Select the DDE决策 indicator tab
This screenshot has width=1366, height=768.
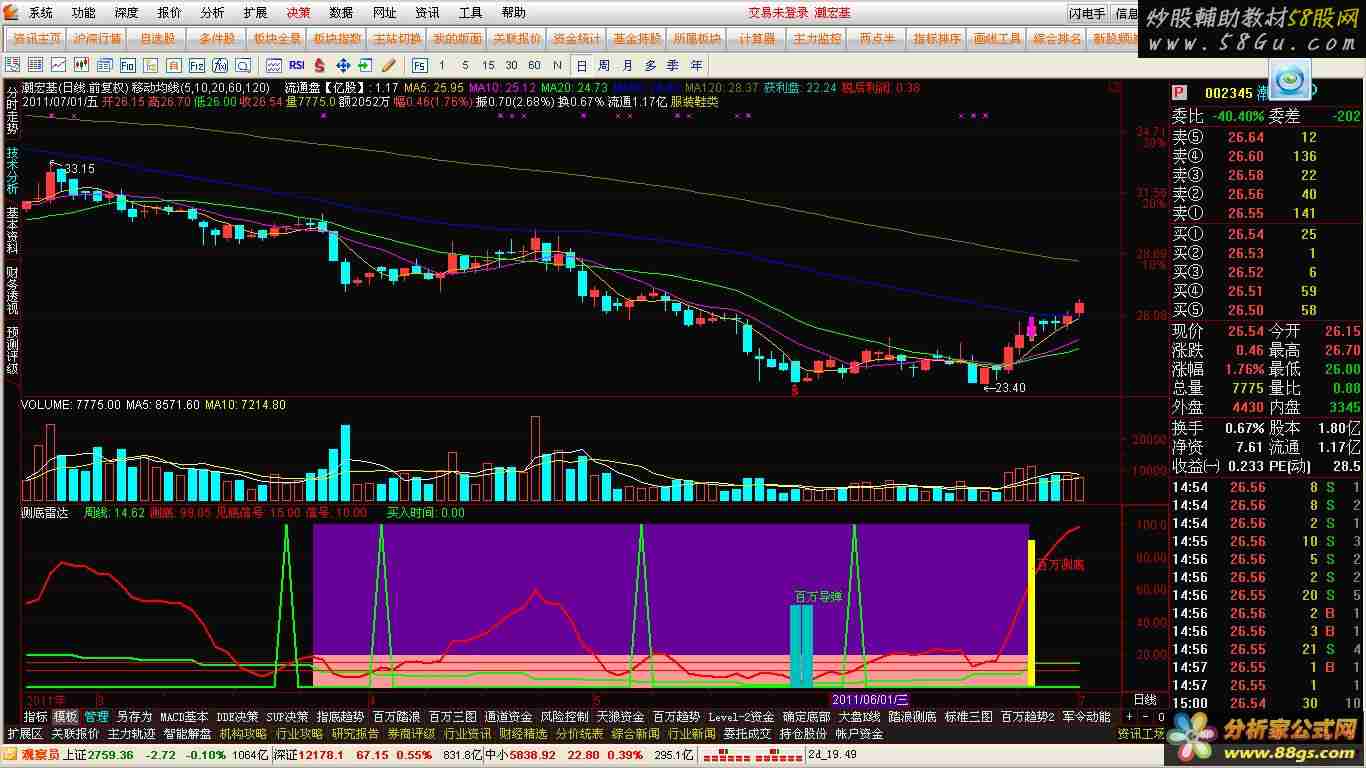click(x=237, y=716)
